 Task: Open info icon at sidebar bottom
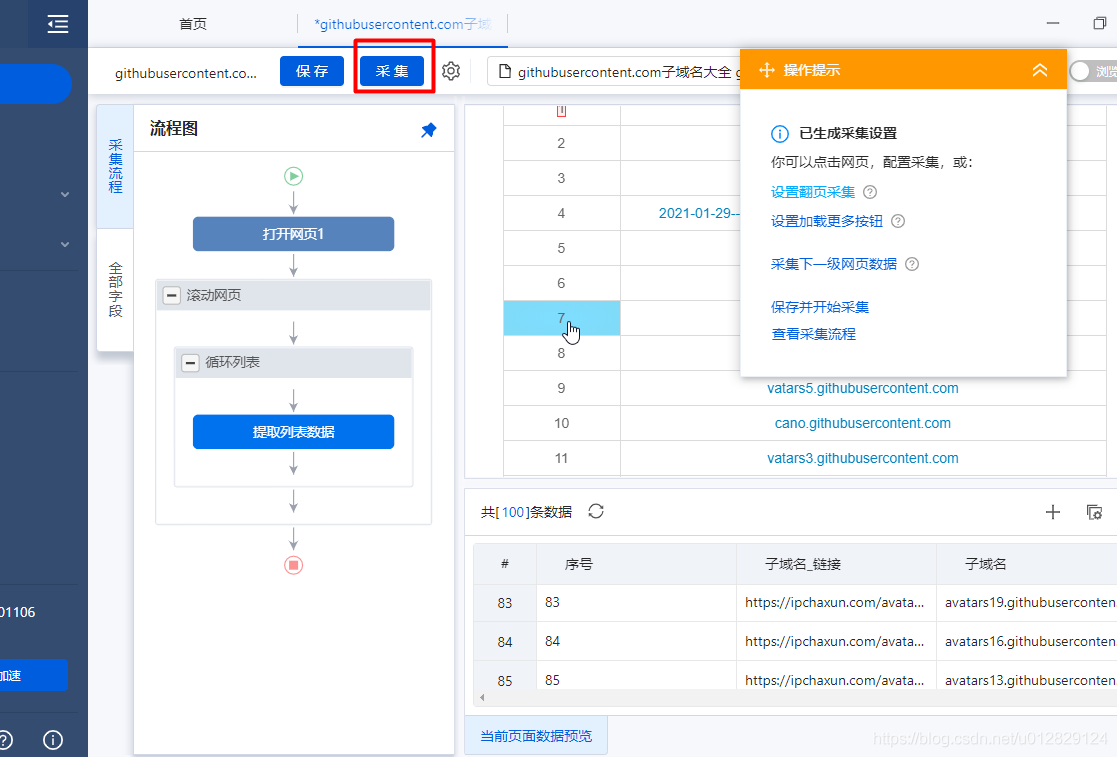(53, 740)
